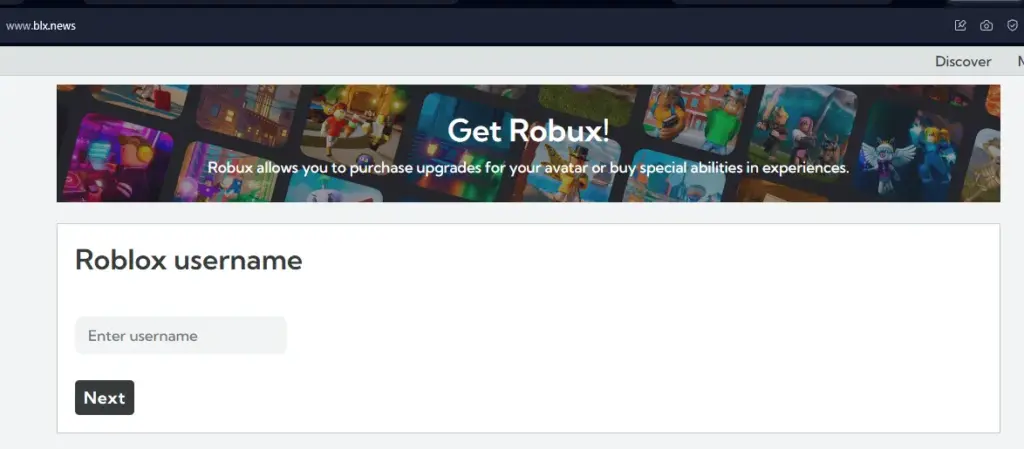Click the Robux description text in banner
Screen dimensions: 1024x449
[528, 168]
